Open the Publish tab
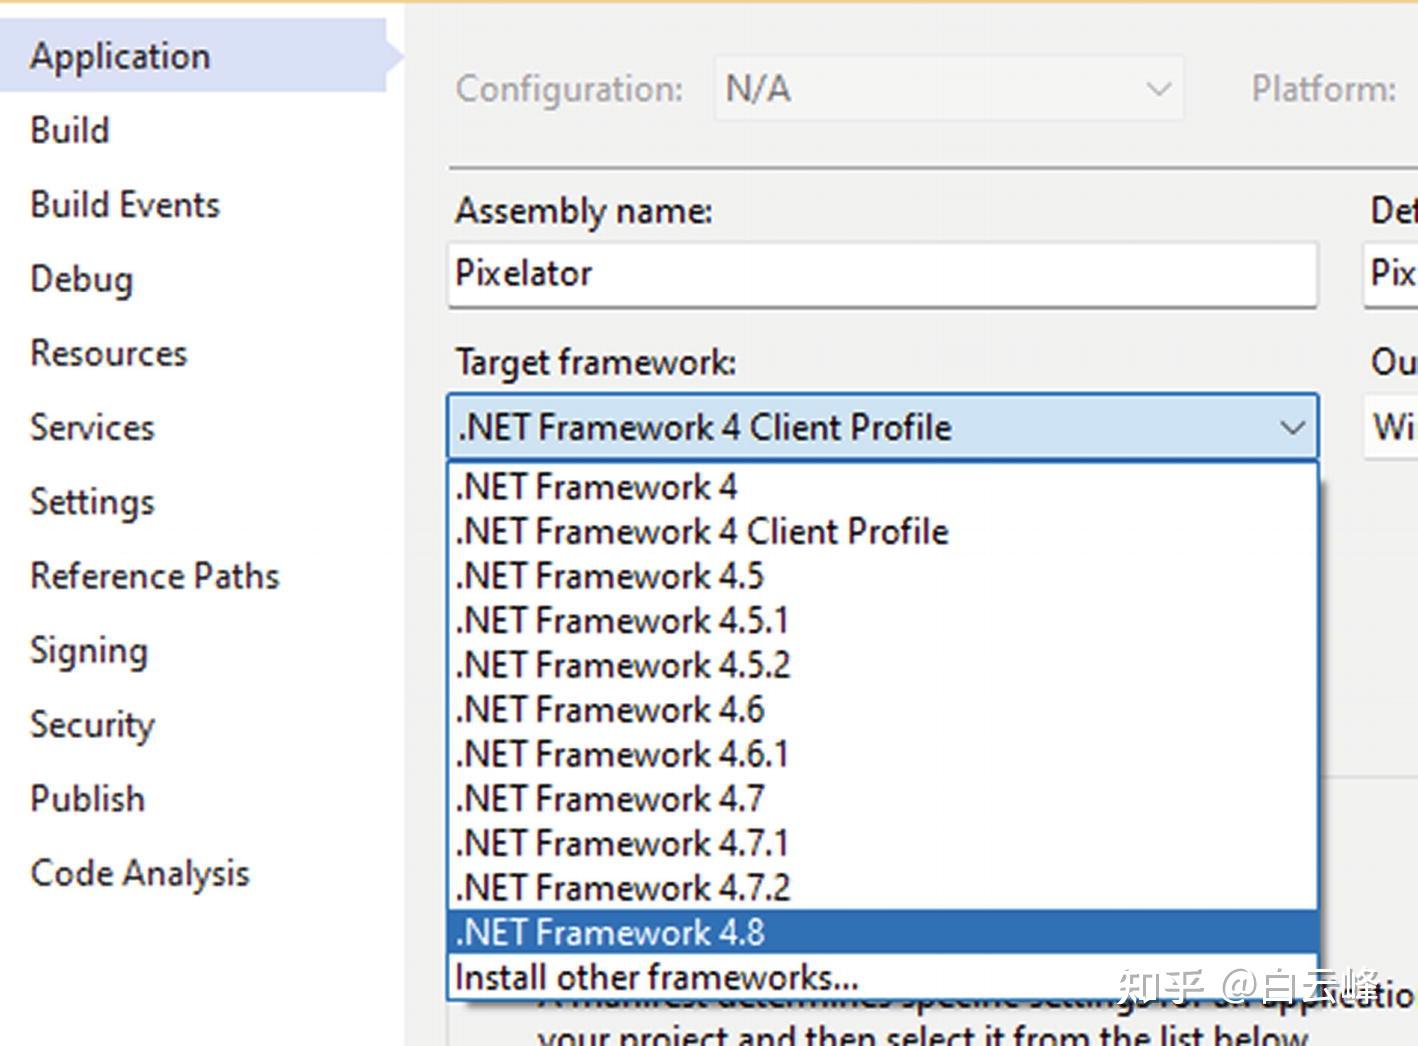Image resolution: width=1418 pixels, height=1046 pixels. [88, 799]
